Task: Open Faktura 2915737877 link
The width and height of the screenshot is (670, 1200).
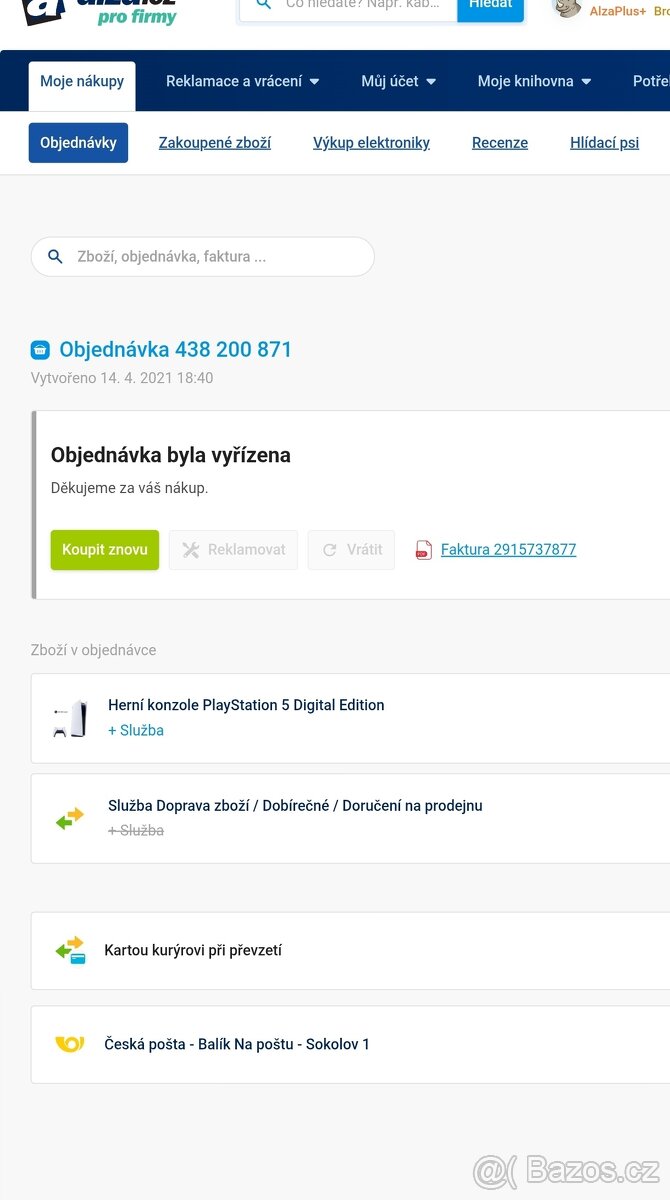Action: coord(508,550)
